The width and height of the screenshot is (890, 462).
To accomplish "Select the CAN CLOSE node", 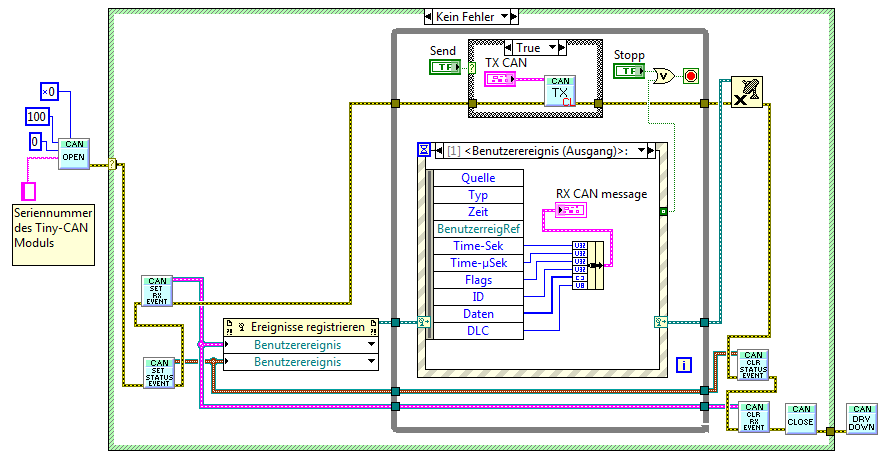I will (801, 418).
